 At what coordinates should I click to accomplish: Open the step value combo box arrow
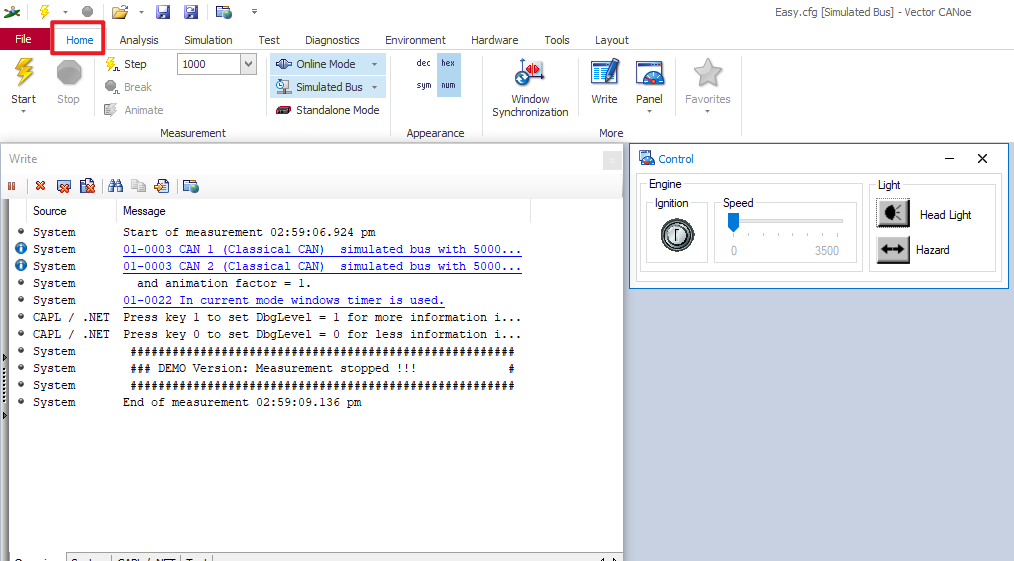click(x=248, y=64)
